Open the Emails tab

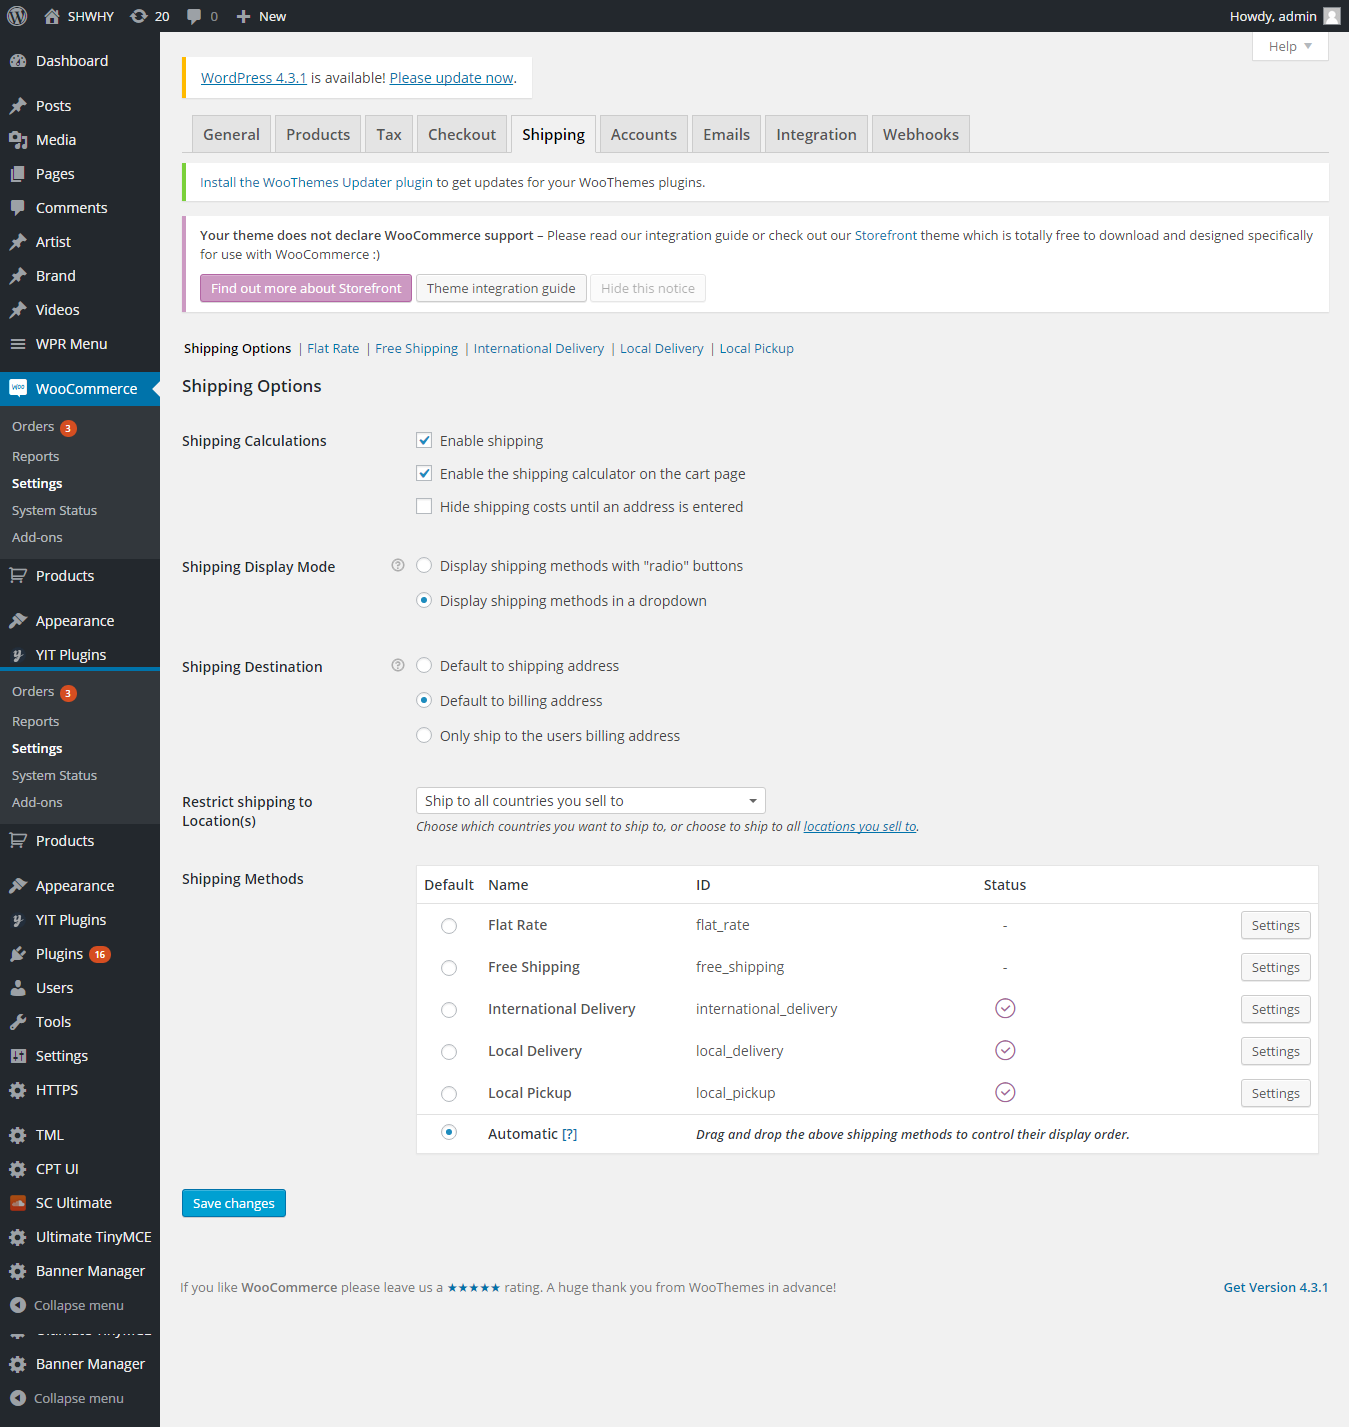pos(726,134)
